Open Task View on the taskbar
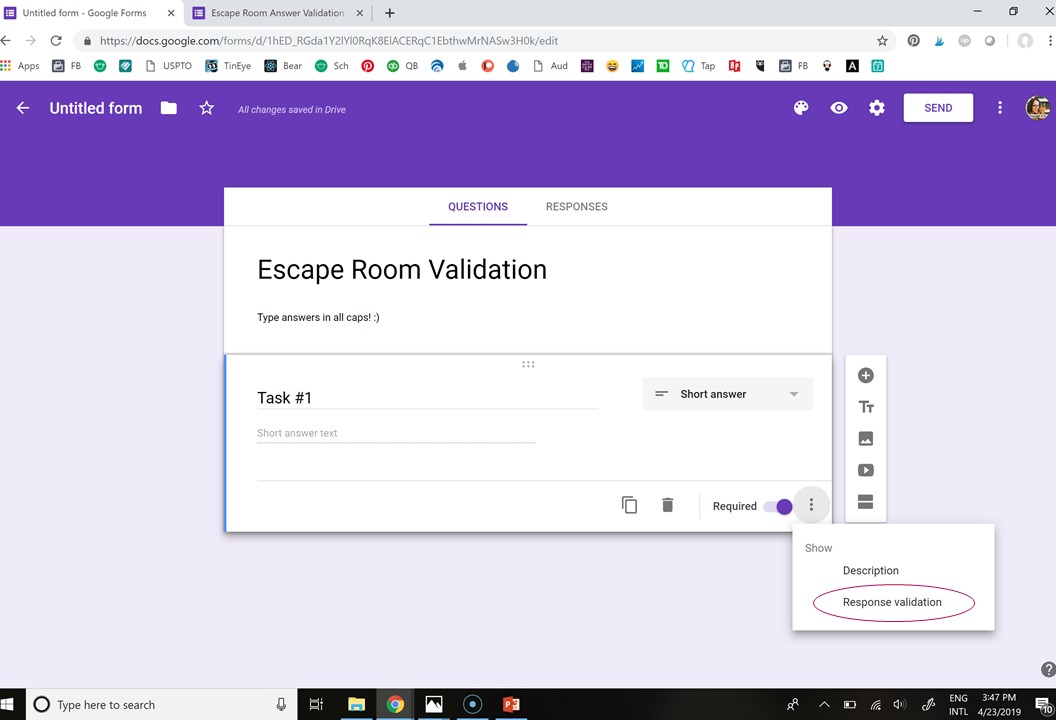This screenshot has width=1056, height=720. (x=316, y=705)
